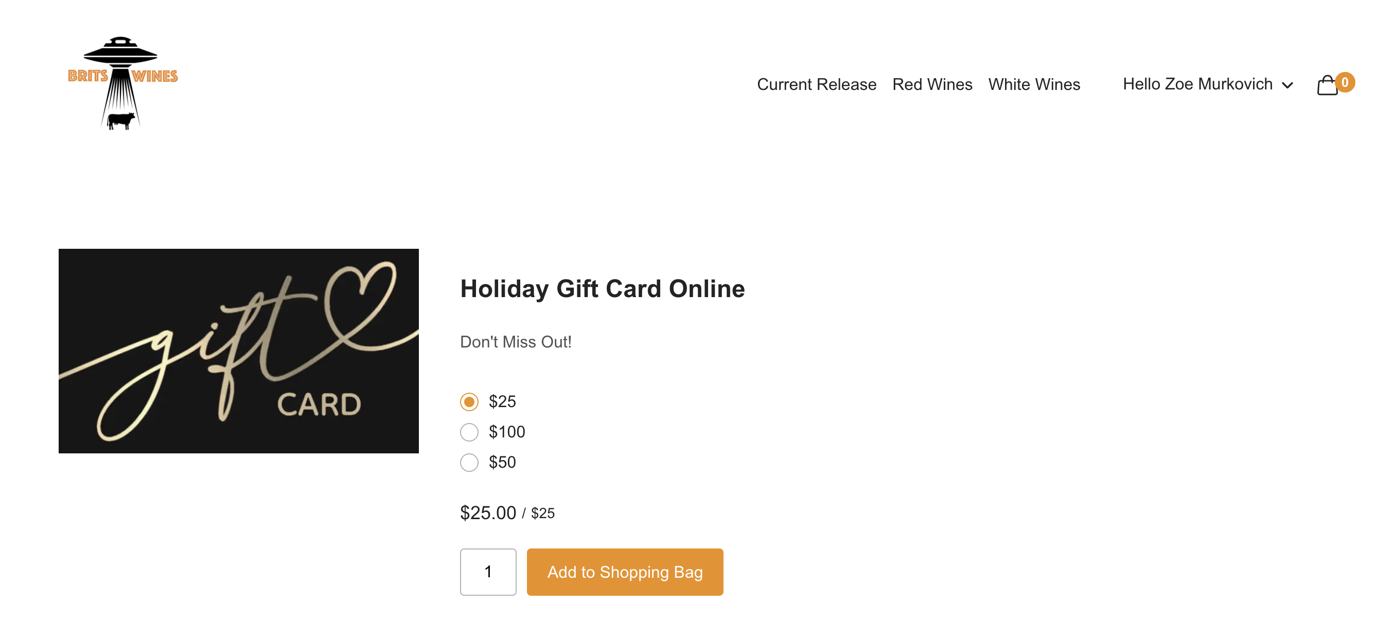Select the $50 gift card option
This screenshot has height=623, width=1376.
point(469,462)
